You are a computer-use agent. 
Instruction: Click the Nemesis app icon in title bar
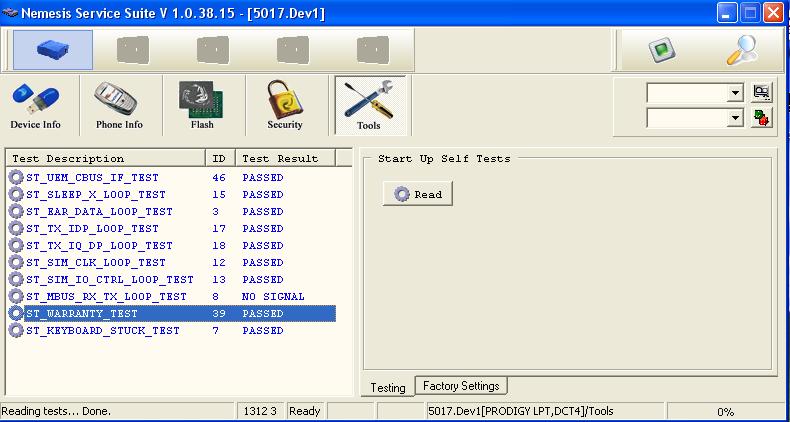click(x=10, y=13)
